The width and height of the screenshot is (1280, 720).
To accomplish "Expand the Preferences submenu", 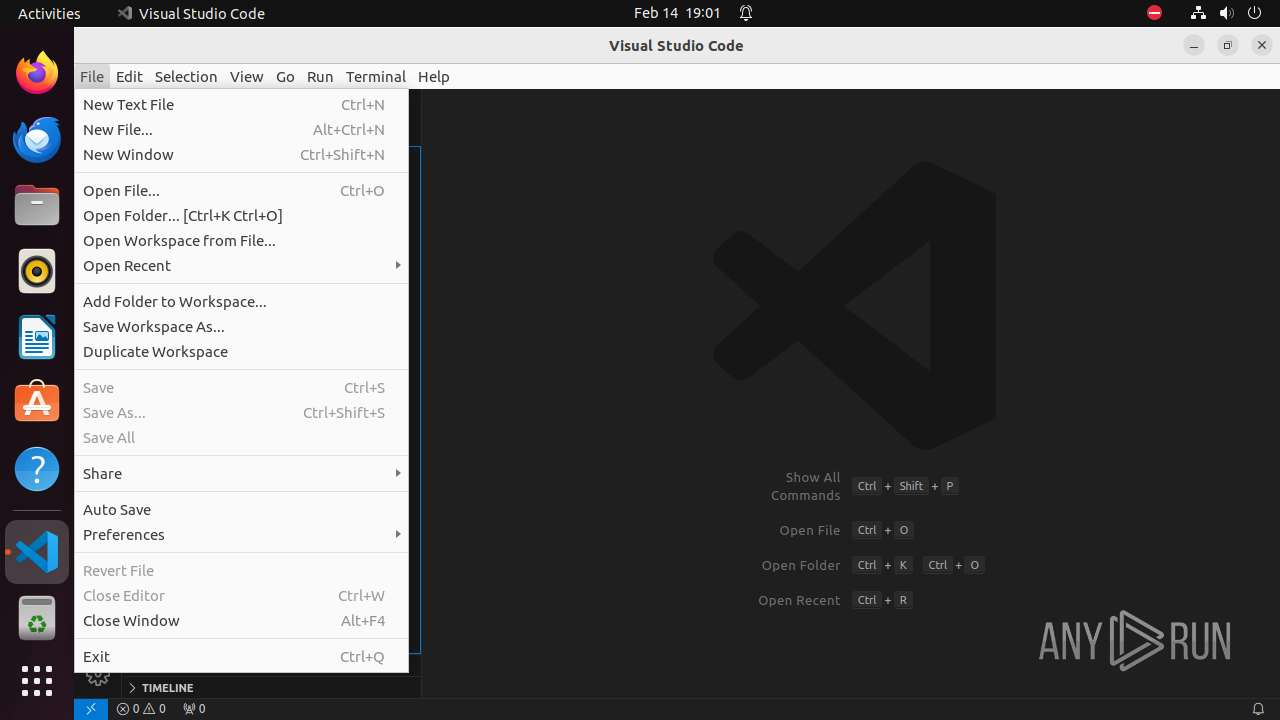I will click(x=241, y=535).
